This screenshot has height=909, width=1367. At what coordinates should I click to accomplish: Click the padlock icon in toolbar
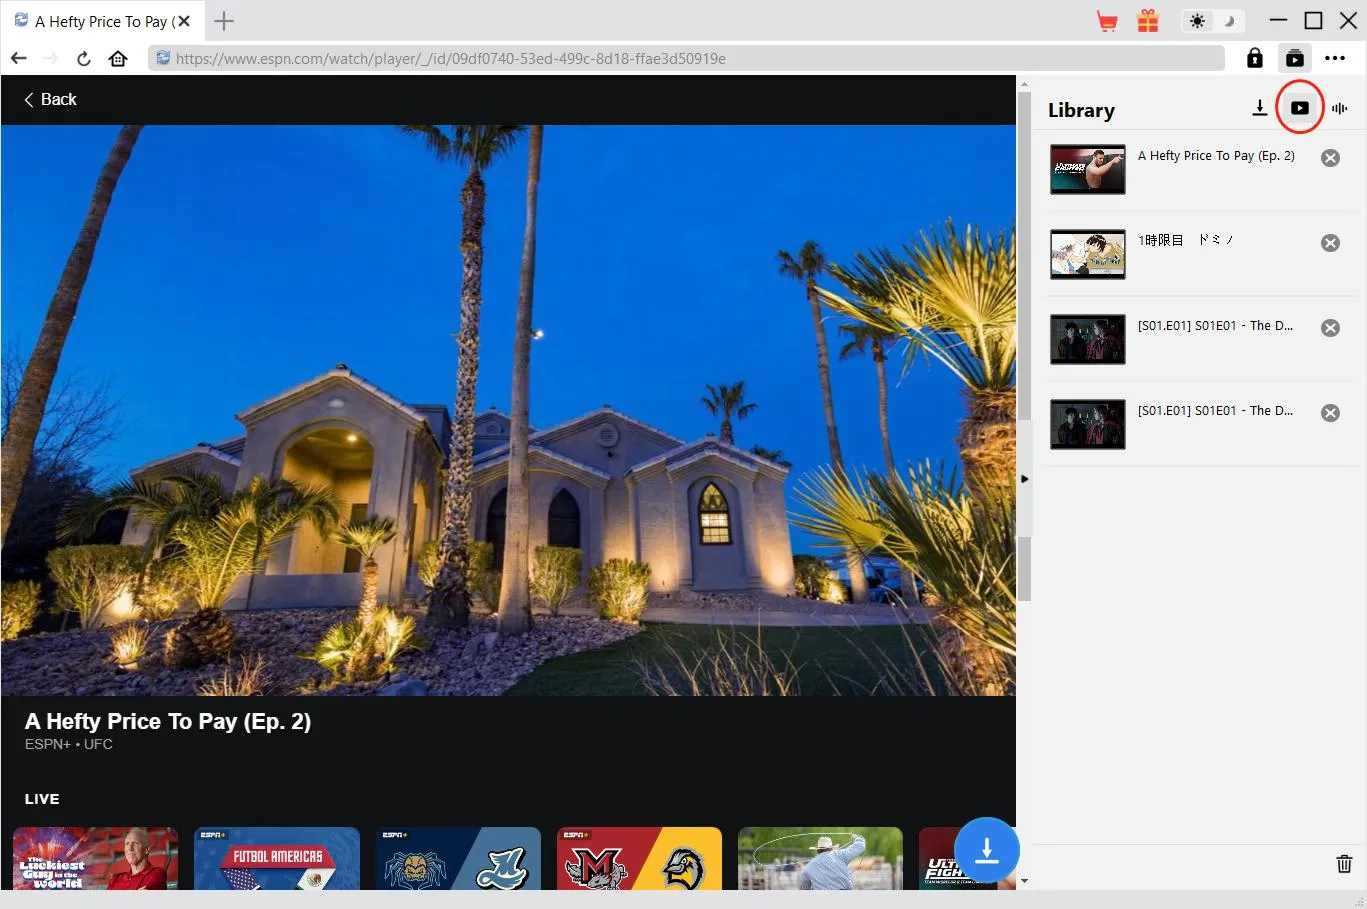click(x=1255, y=58)
